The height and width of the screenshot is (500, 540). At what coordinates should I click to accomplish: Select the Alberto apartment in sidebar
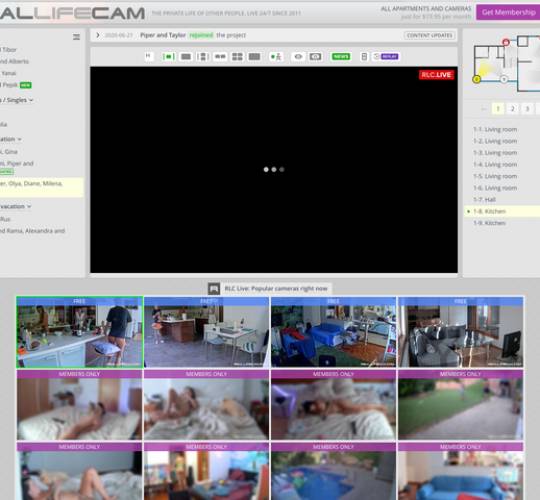(14, 61)
